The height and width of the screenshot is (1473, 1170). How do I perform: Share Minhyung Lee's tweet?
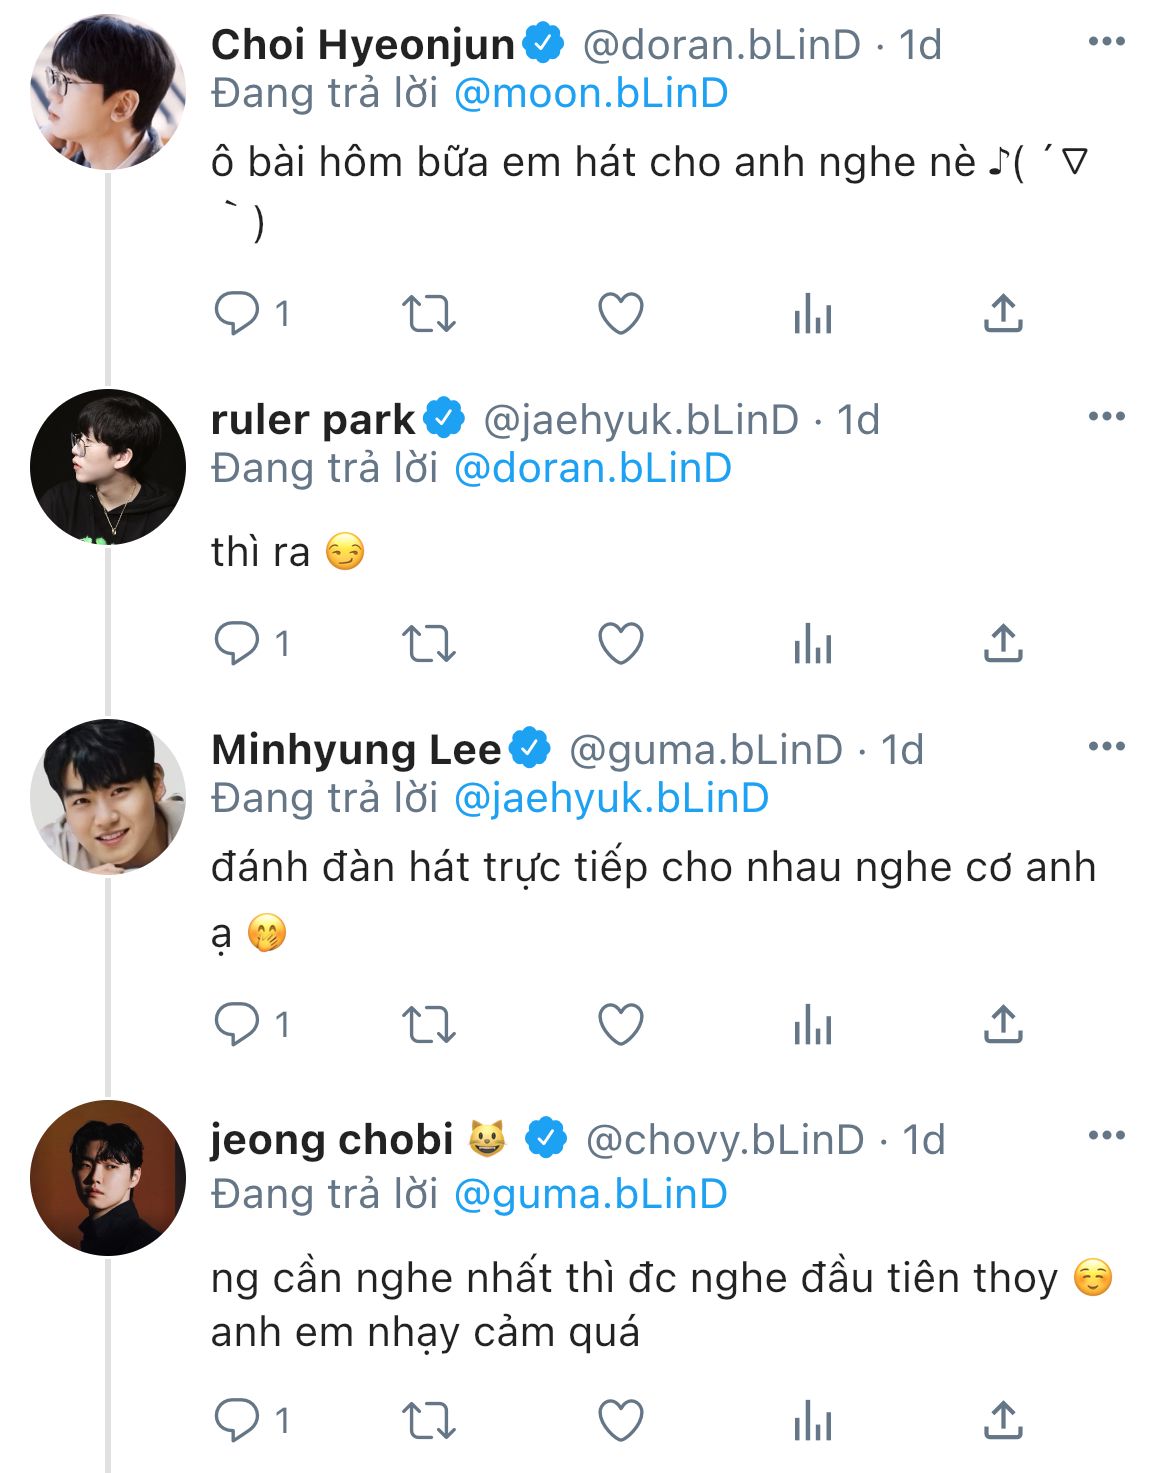click(1003, 1025)
